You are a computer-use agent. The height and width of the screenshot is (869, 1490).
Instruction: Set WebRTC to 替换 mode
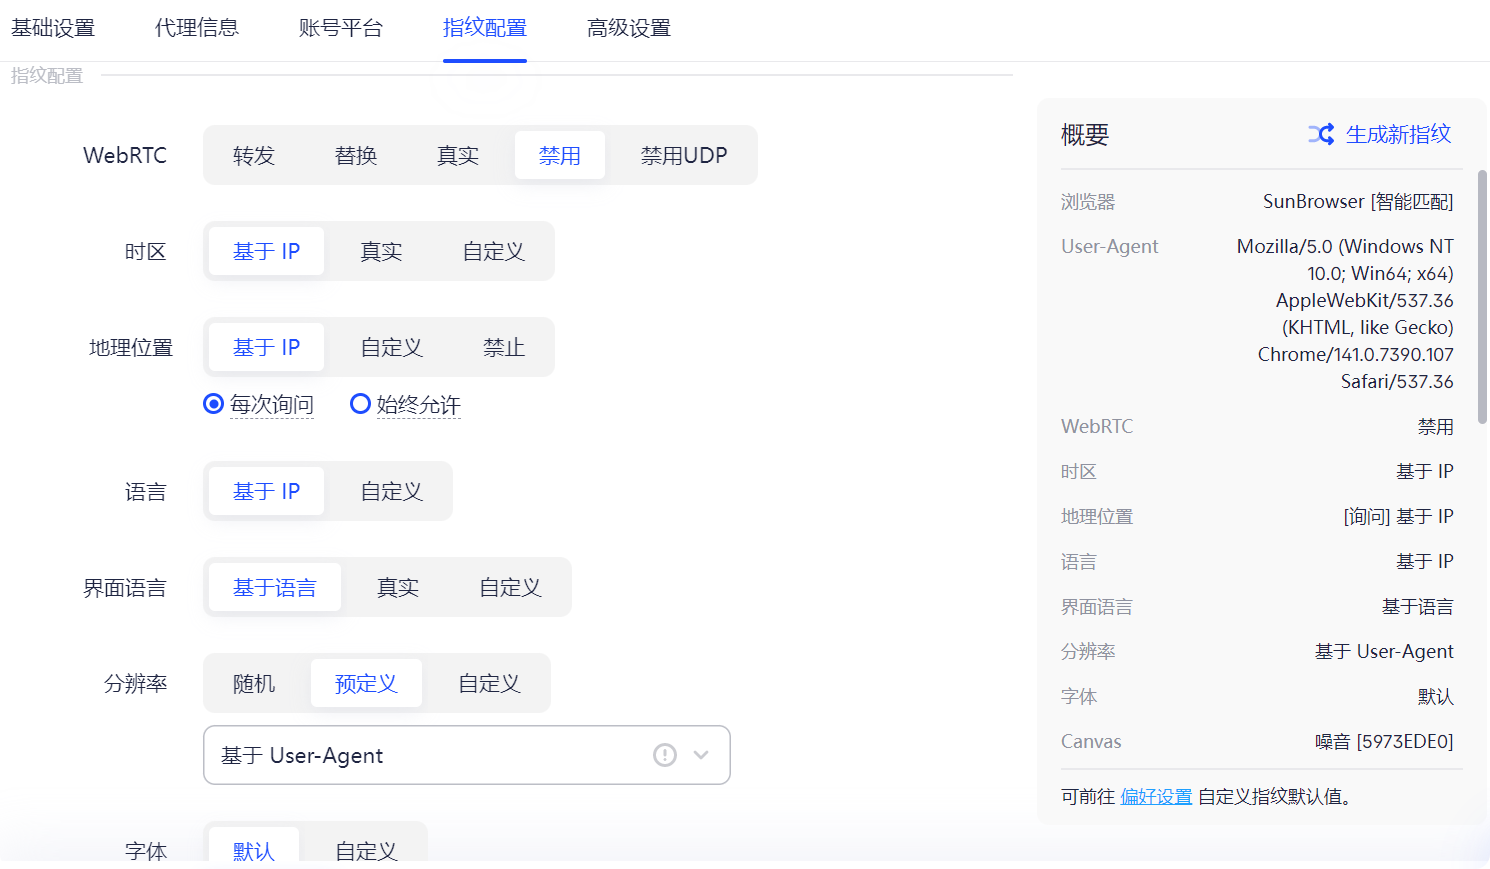coord(356,155)
